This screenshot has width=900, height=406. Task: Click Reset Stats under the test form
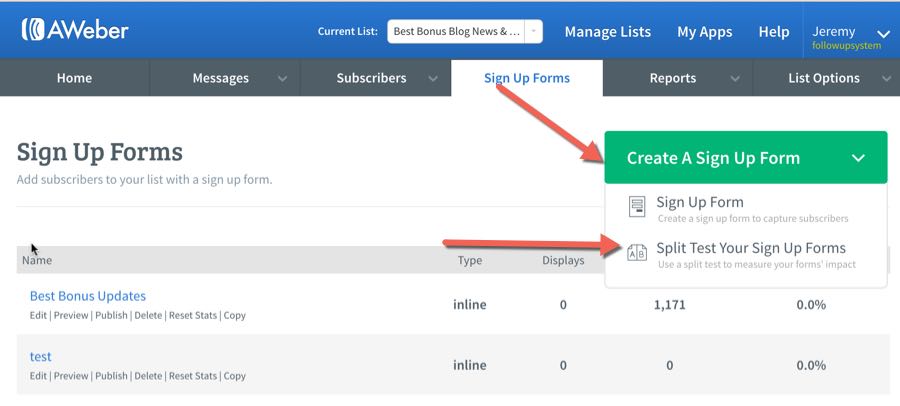tap(193, 376)
